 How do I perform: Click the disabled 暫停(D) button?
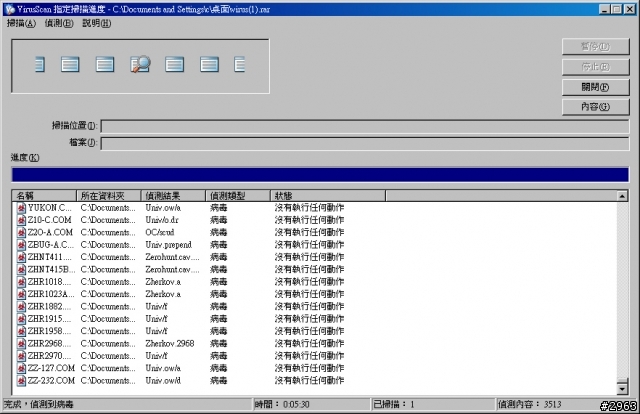click(x=596, y=47)
